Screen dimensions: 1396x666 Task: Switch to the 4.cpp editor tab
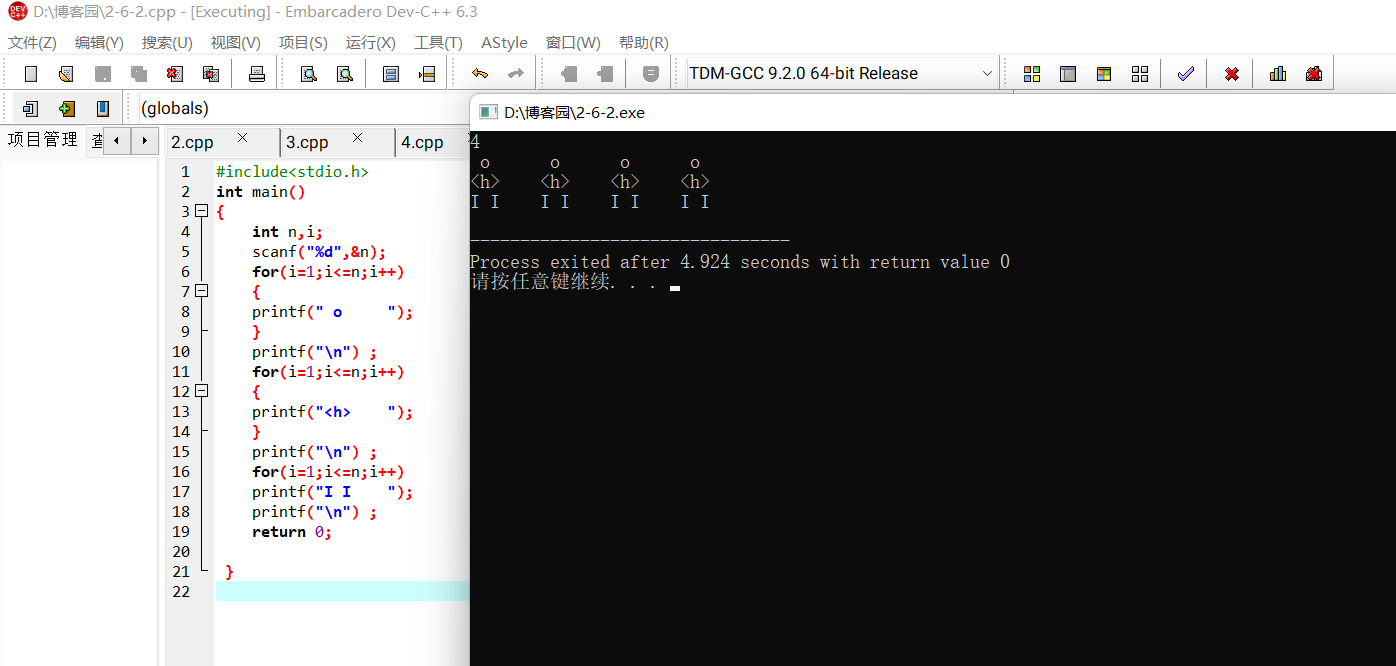point(423,142)
